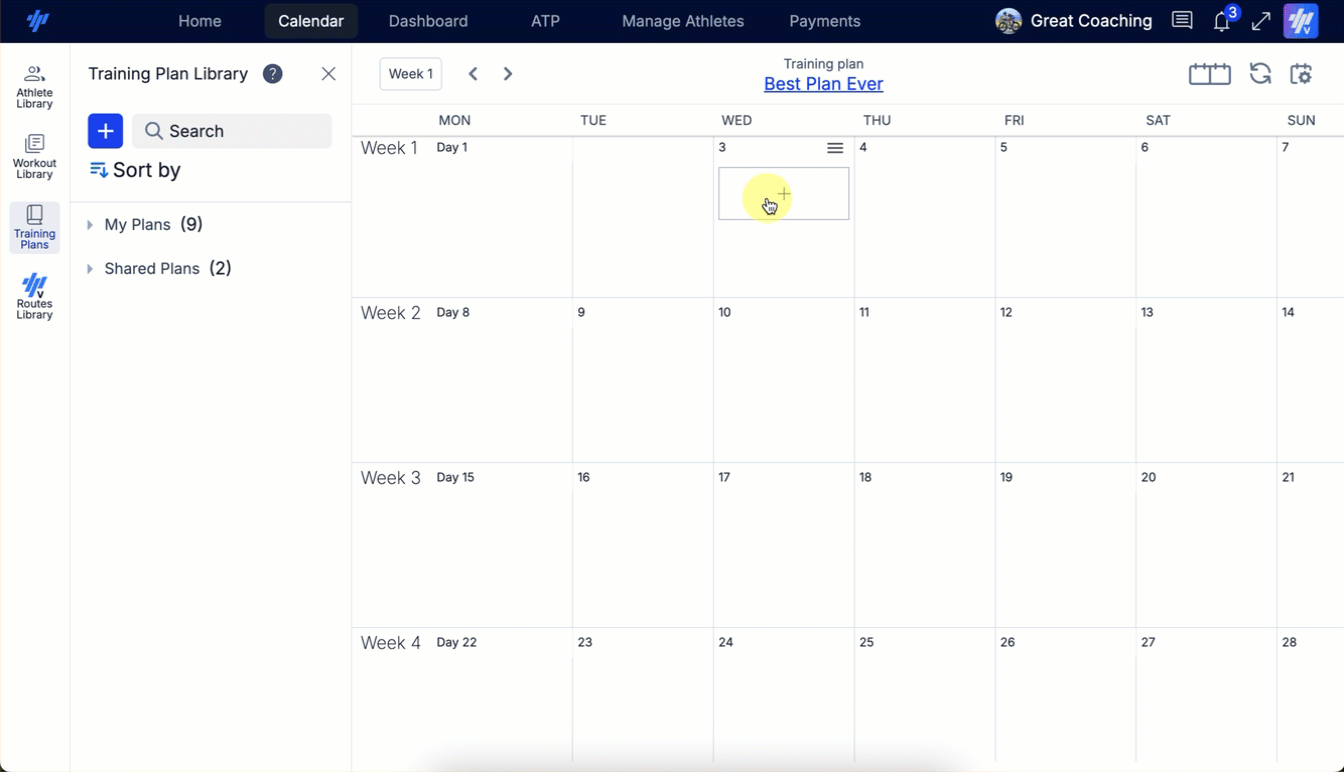
Task: Open the notifications bell icon
Action: click(x=1221, y=21)
